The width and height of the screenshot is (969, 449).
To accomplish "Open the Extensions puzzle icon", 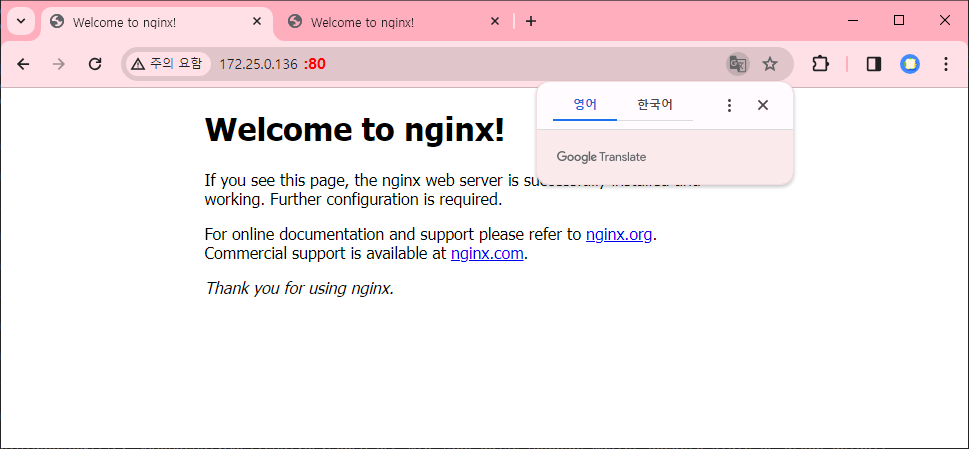I will [x=820, y=64].
